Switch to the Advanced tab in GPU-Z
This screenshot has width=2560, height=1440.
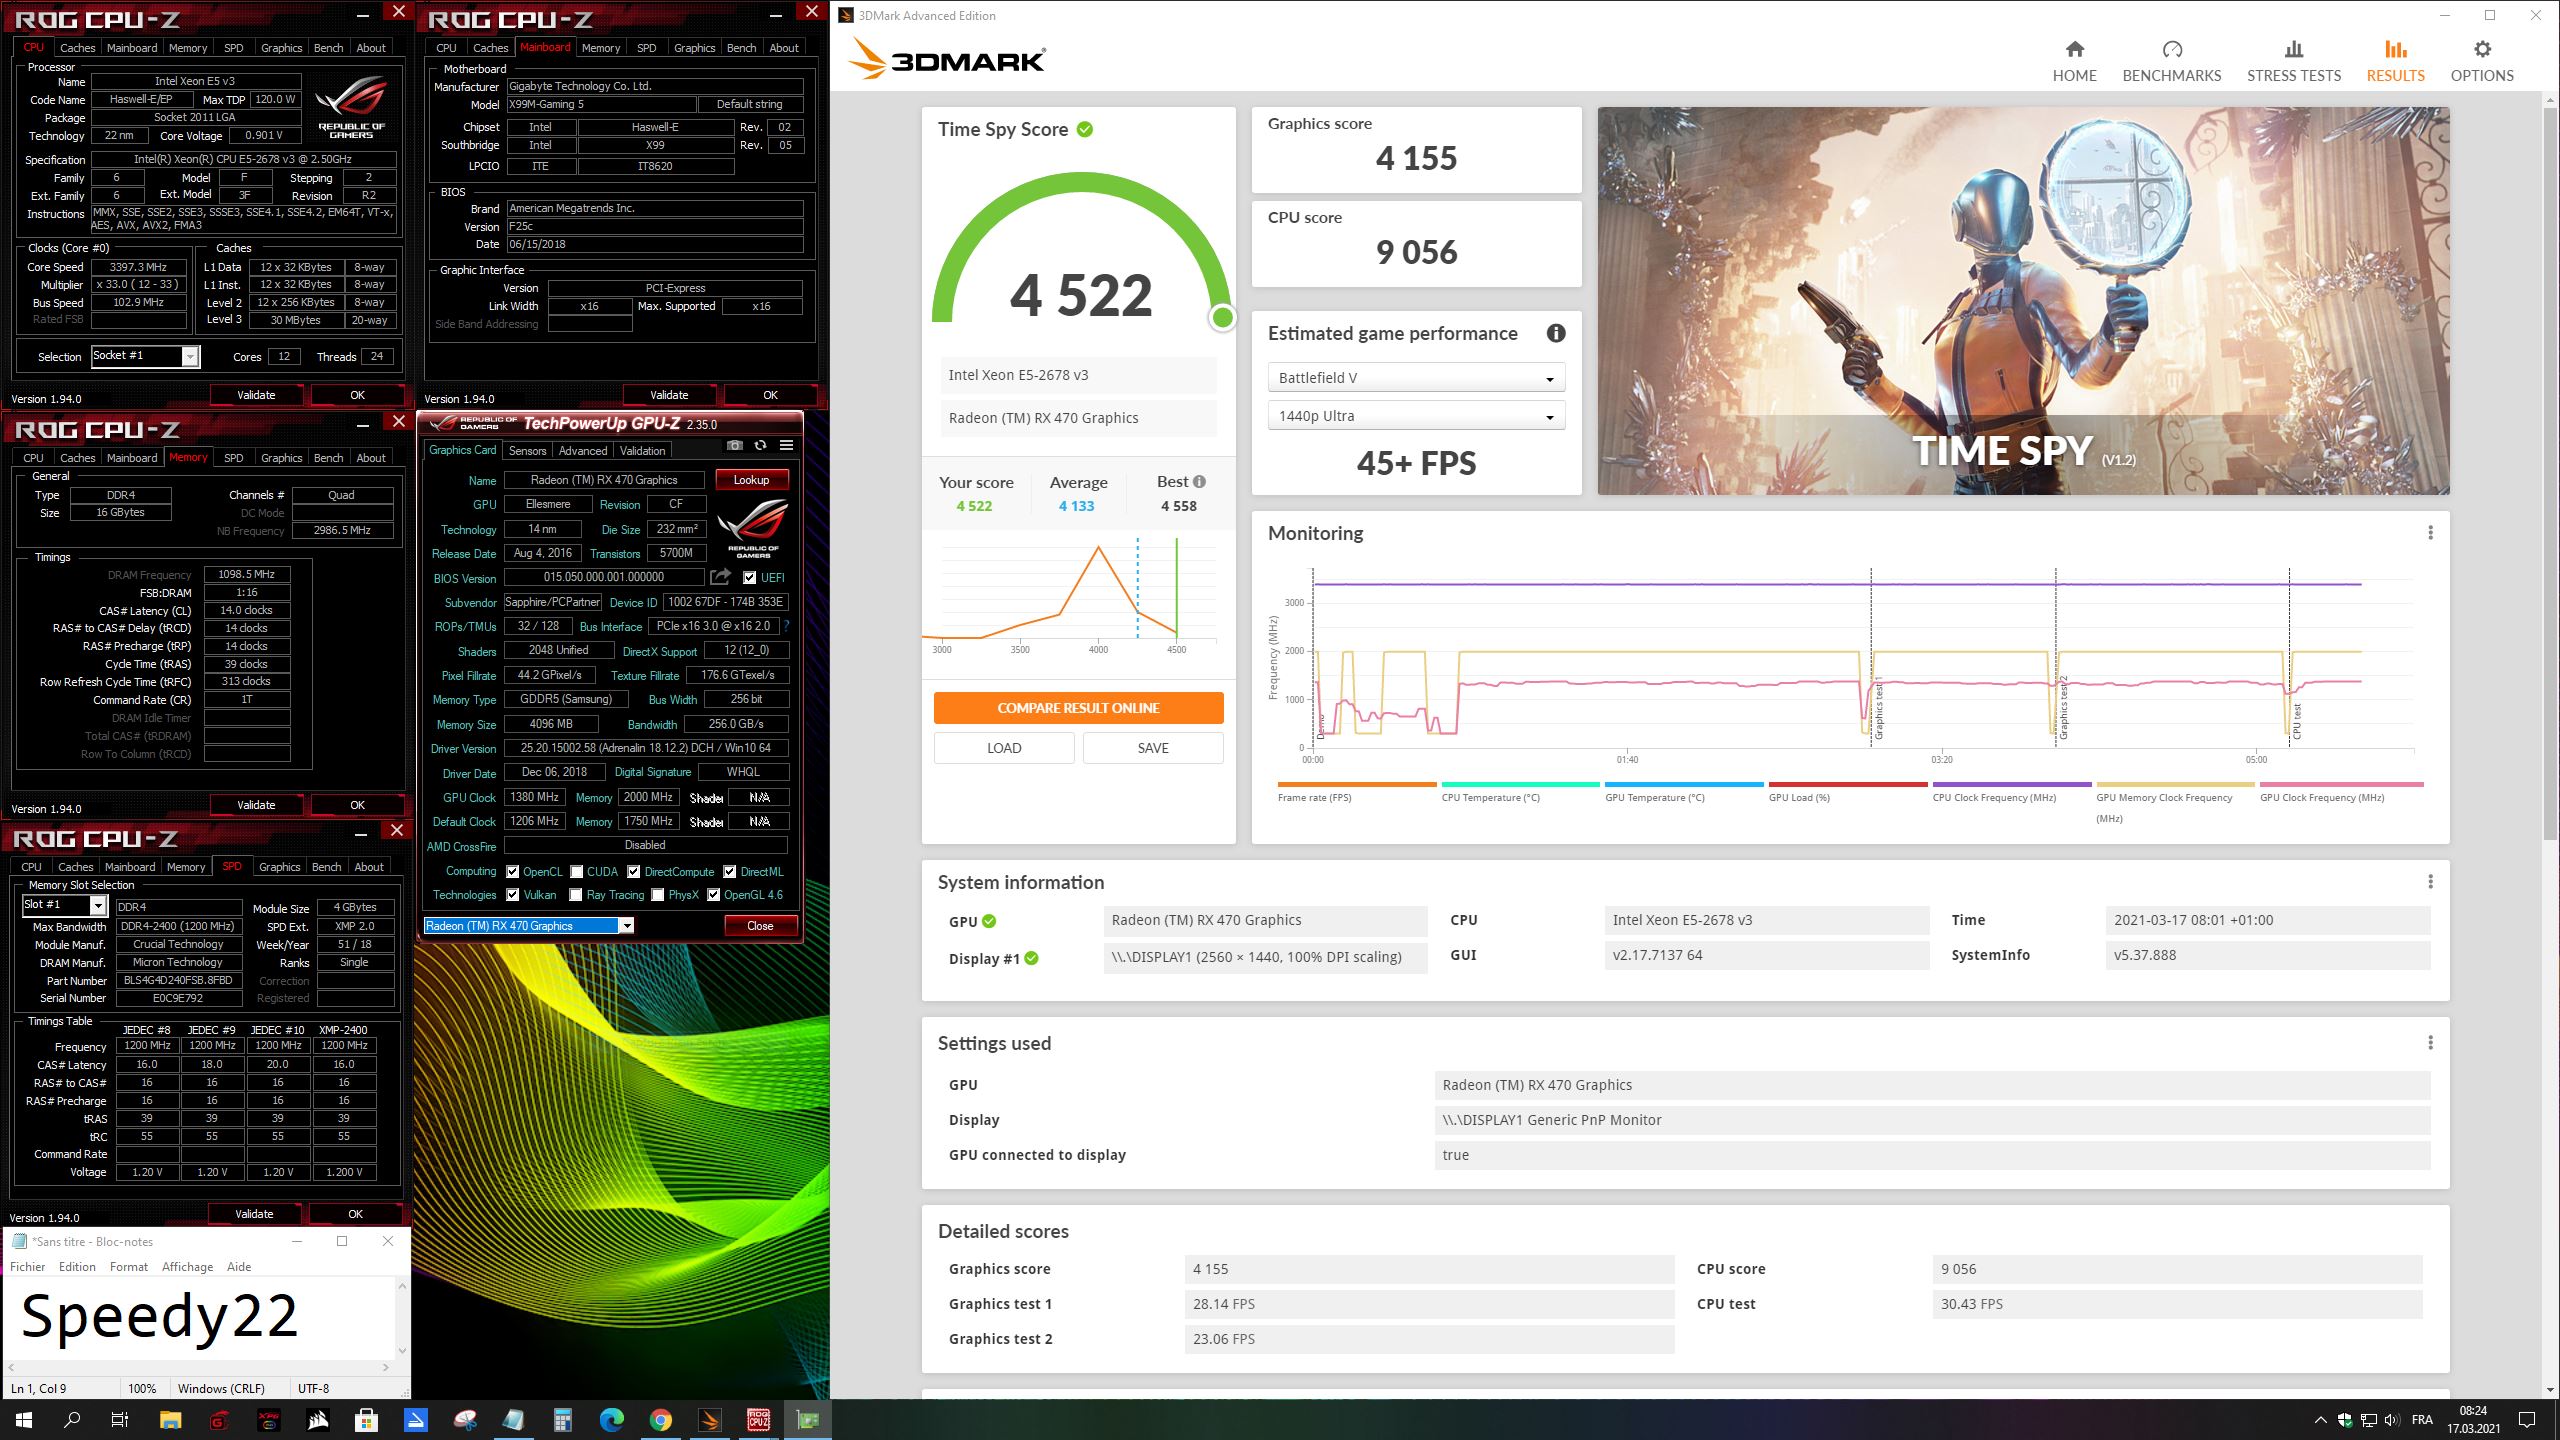click(582, 450)
